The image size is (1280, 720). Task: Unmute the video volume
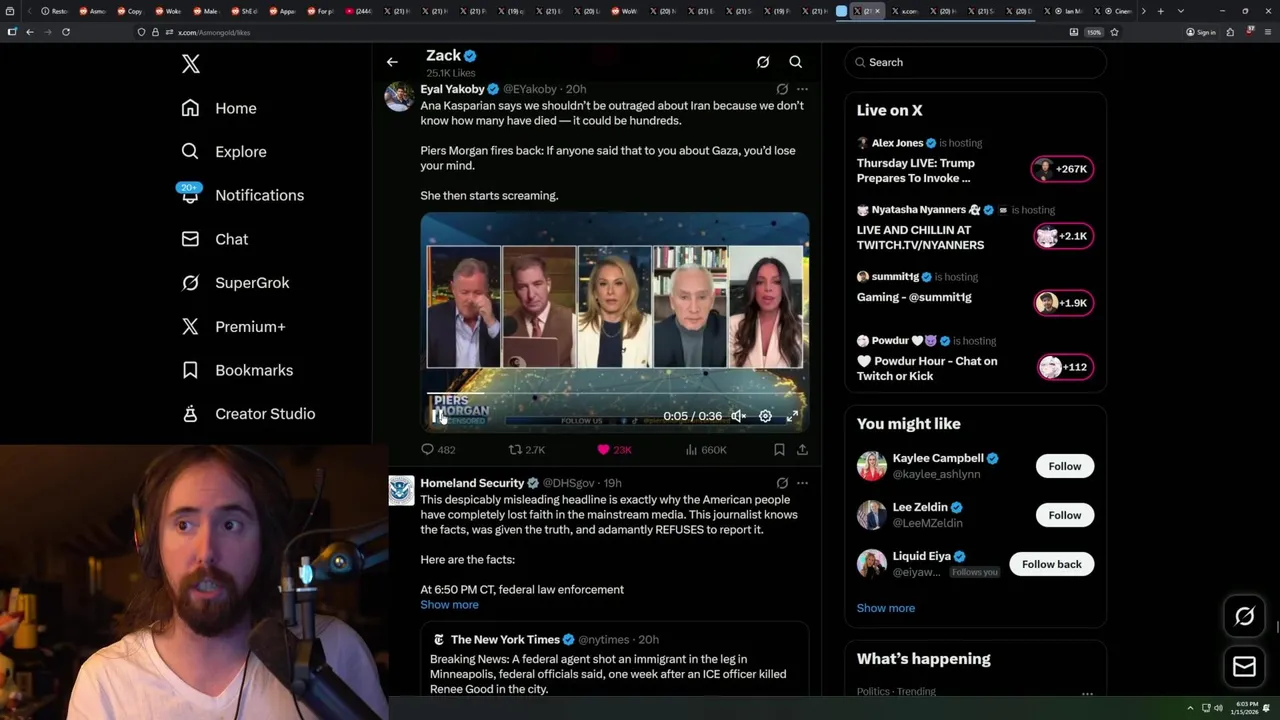click(738, 416)
